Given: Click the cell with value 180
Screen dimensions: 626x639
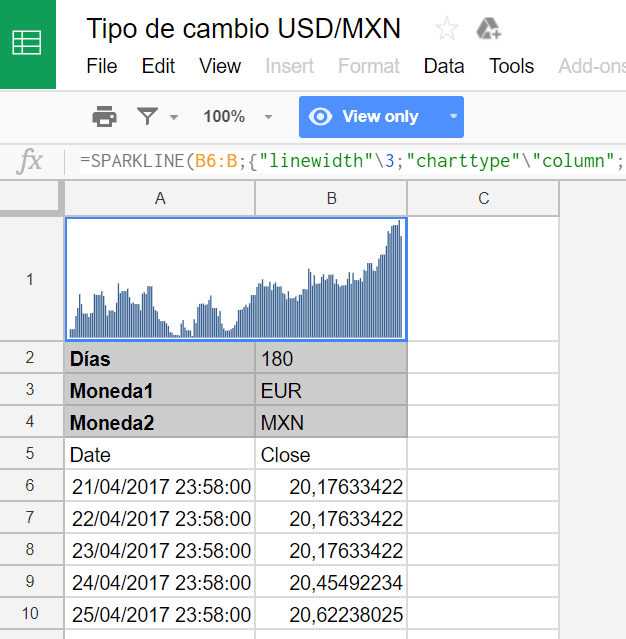Looking at the screenshot, I should tap(331, 358).
